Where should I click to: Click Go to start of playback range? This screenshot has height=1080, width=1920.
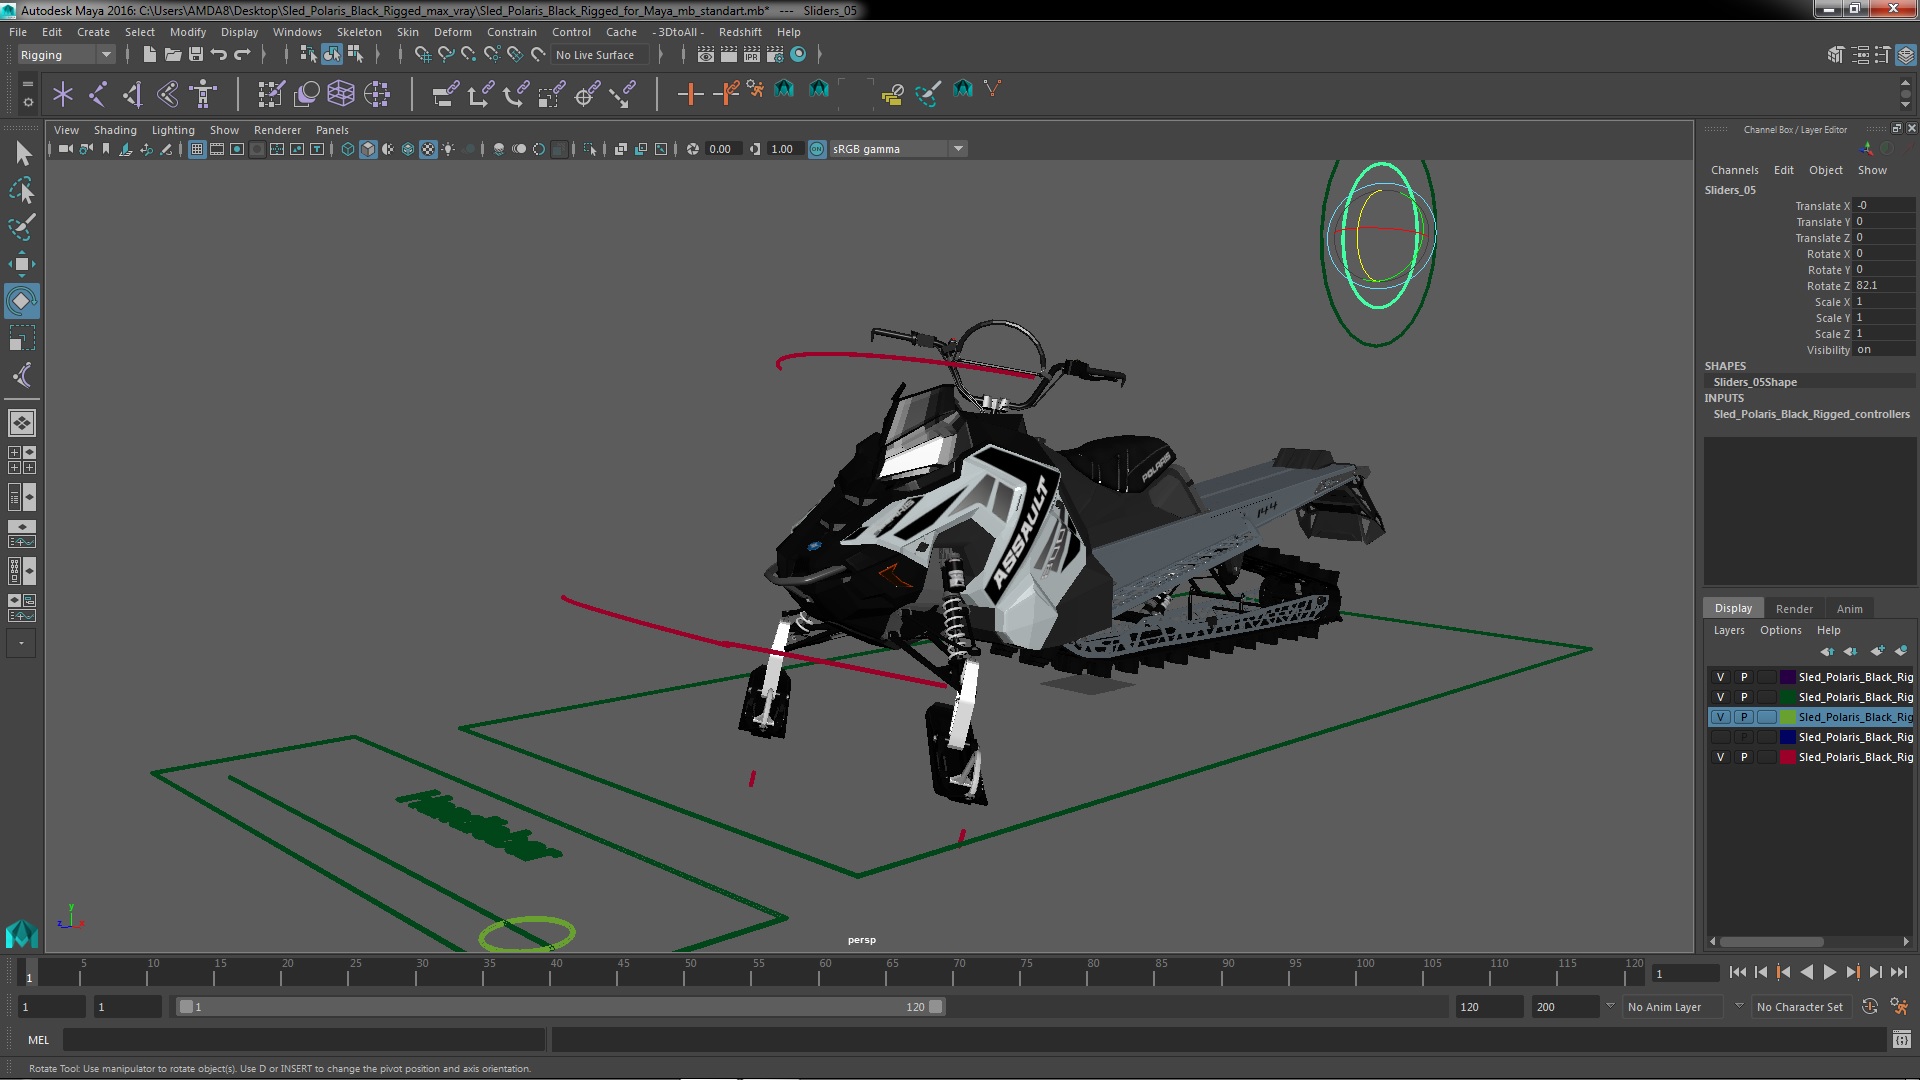[x=1737, y=972]
